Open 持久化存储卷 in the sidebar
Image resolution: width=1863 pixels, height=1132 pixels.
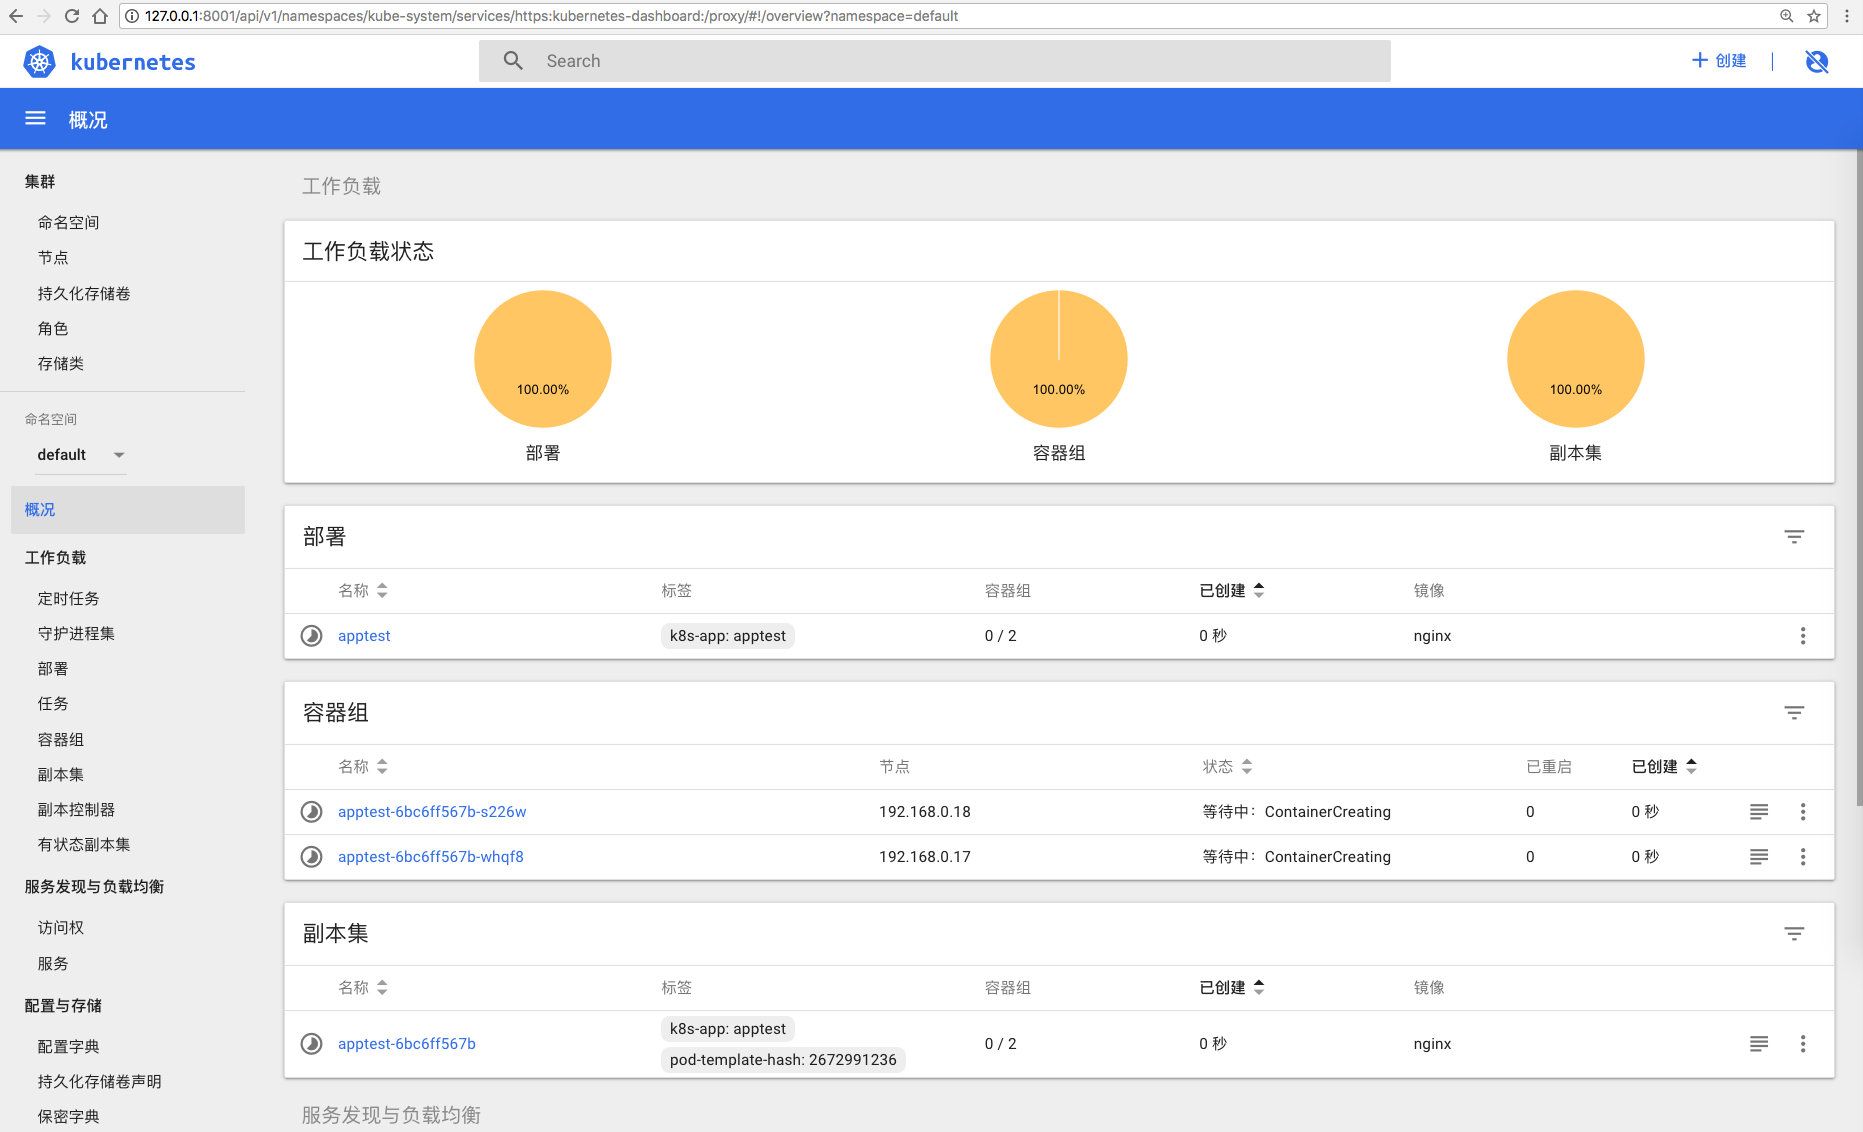click(x=84, y=294)
